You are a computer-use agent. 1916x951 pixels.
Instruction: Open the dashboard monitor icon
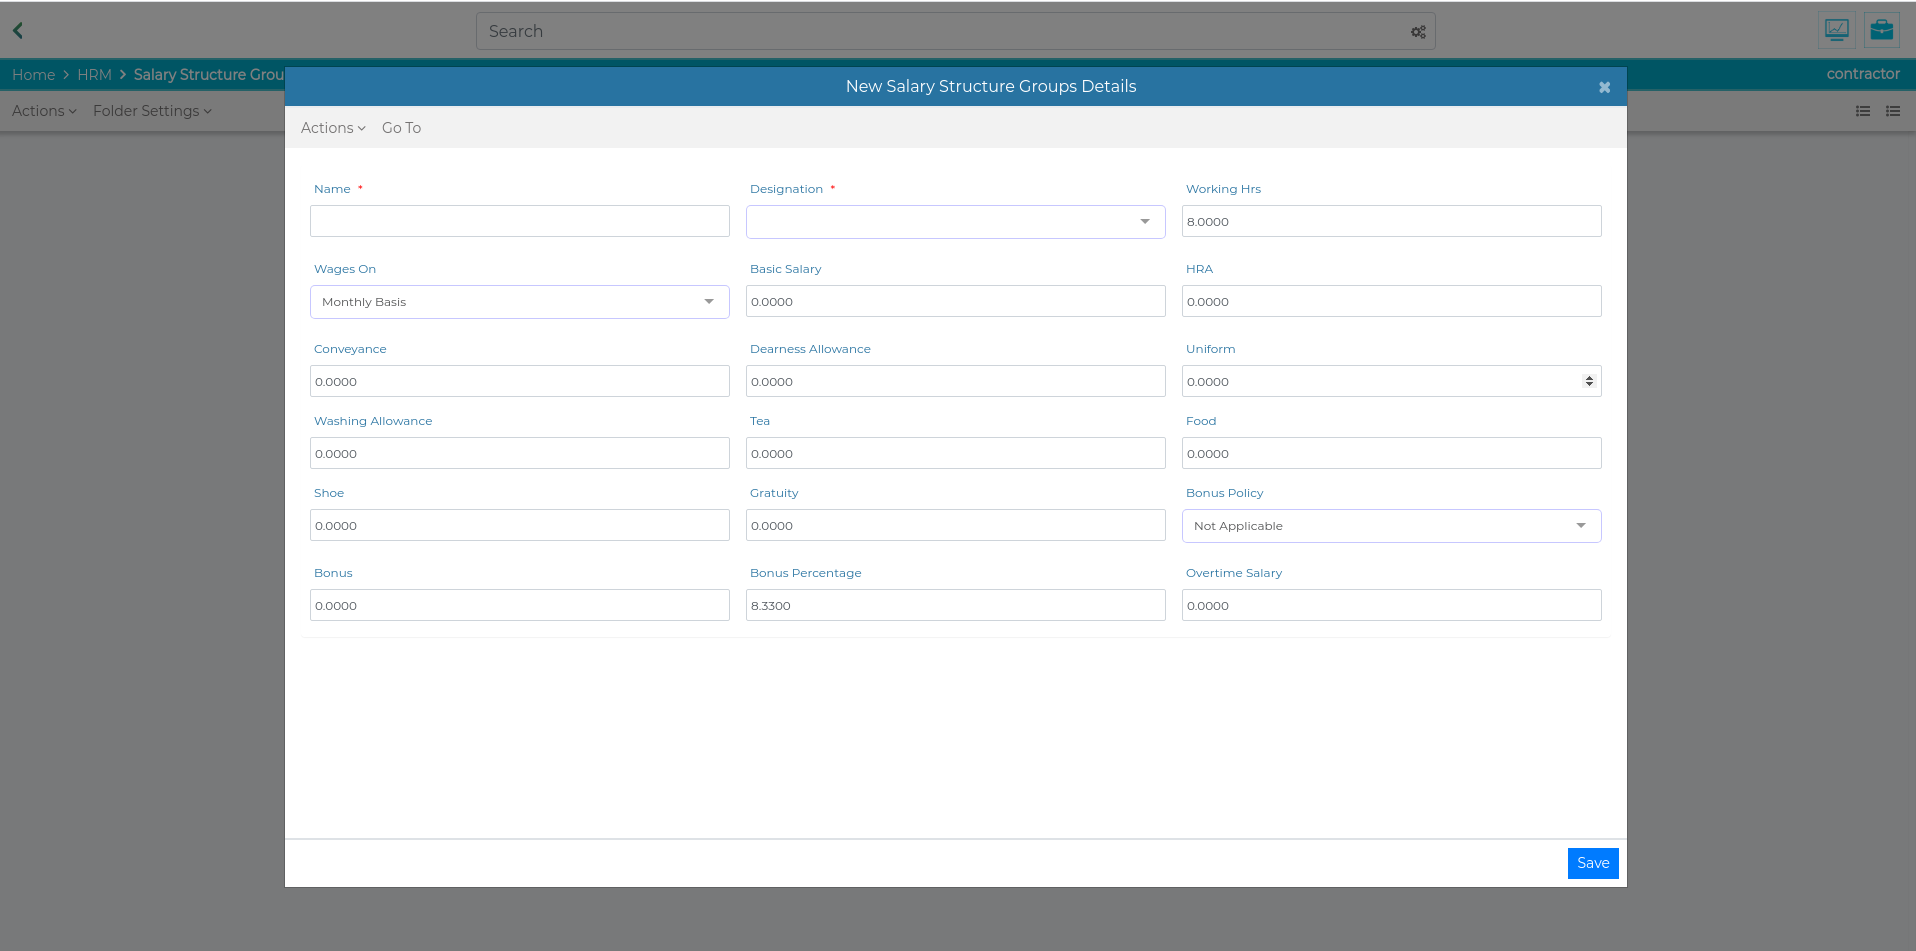(1837, 30)
